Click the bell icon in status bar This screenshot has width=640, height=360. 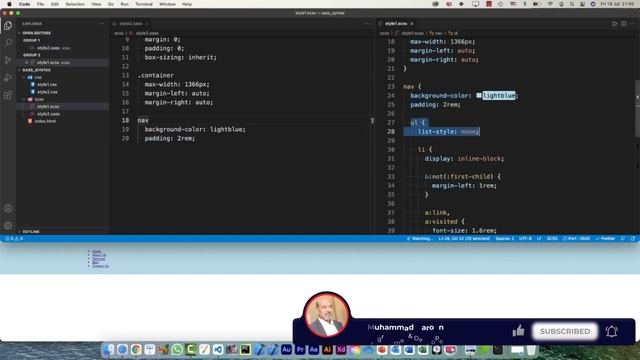click(x=633, y=238)
